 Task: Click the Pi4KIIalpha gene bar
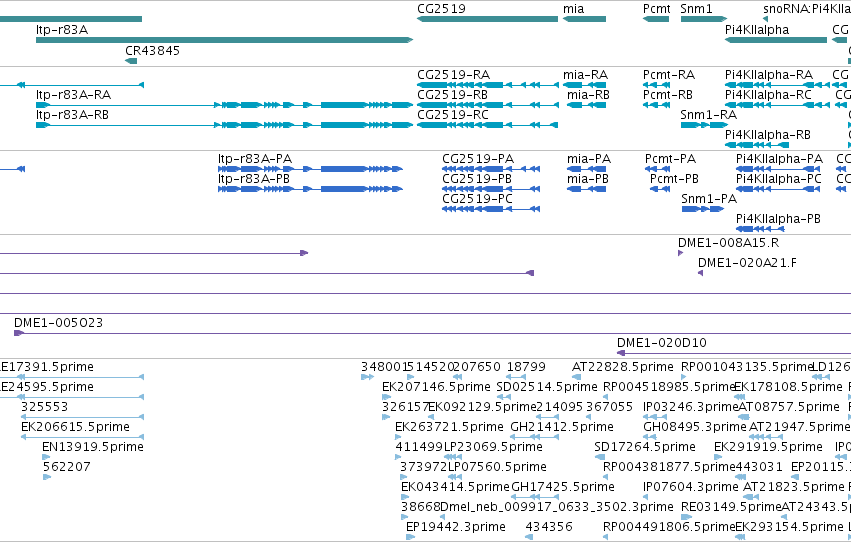[x=776, y=40]
